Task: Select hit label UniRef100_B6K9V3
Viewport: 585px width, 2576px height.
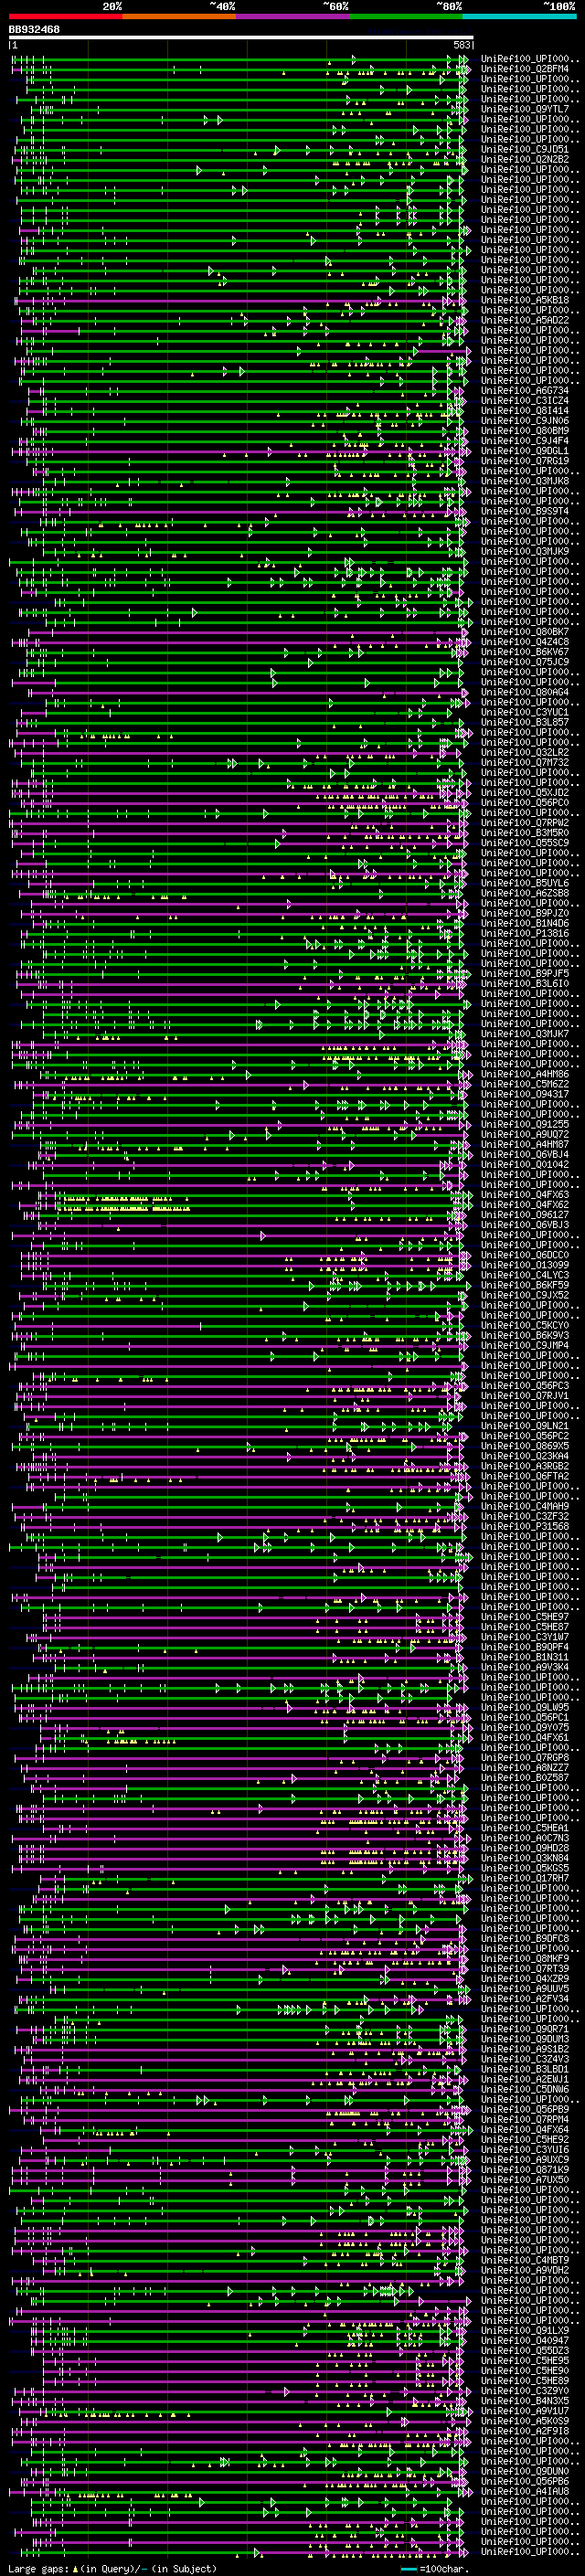Action: click(525, 1335)
